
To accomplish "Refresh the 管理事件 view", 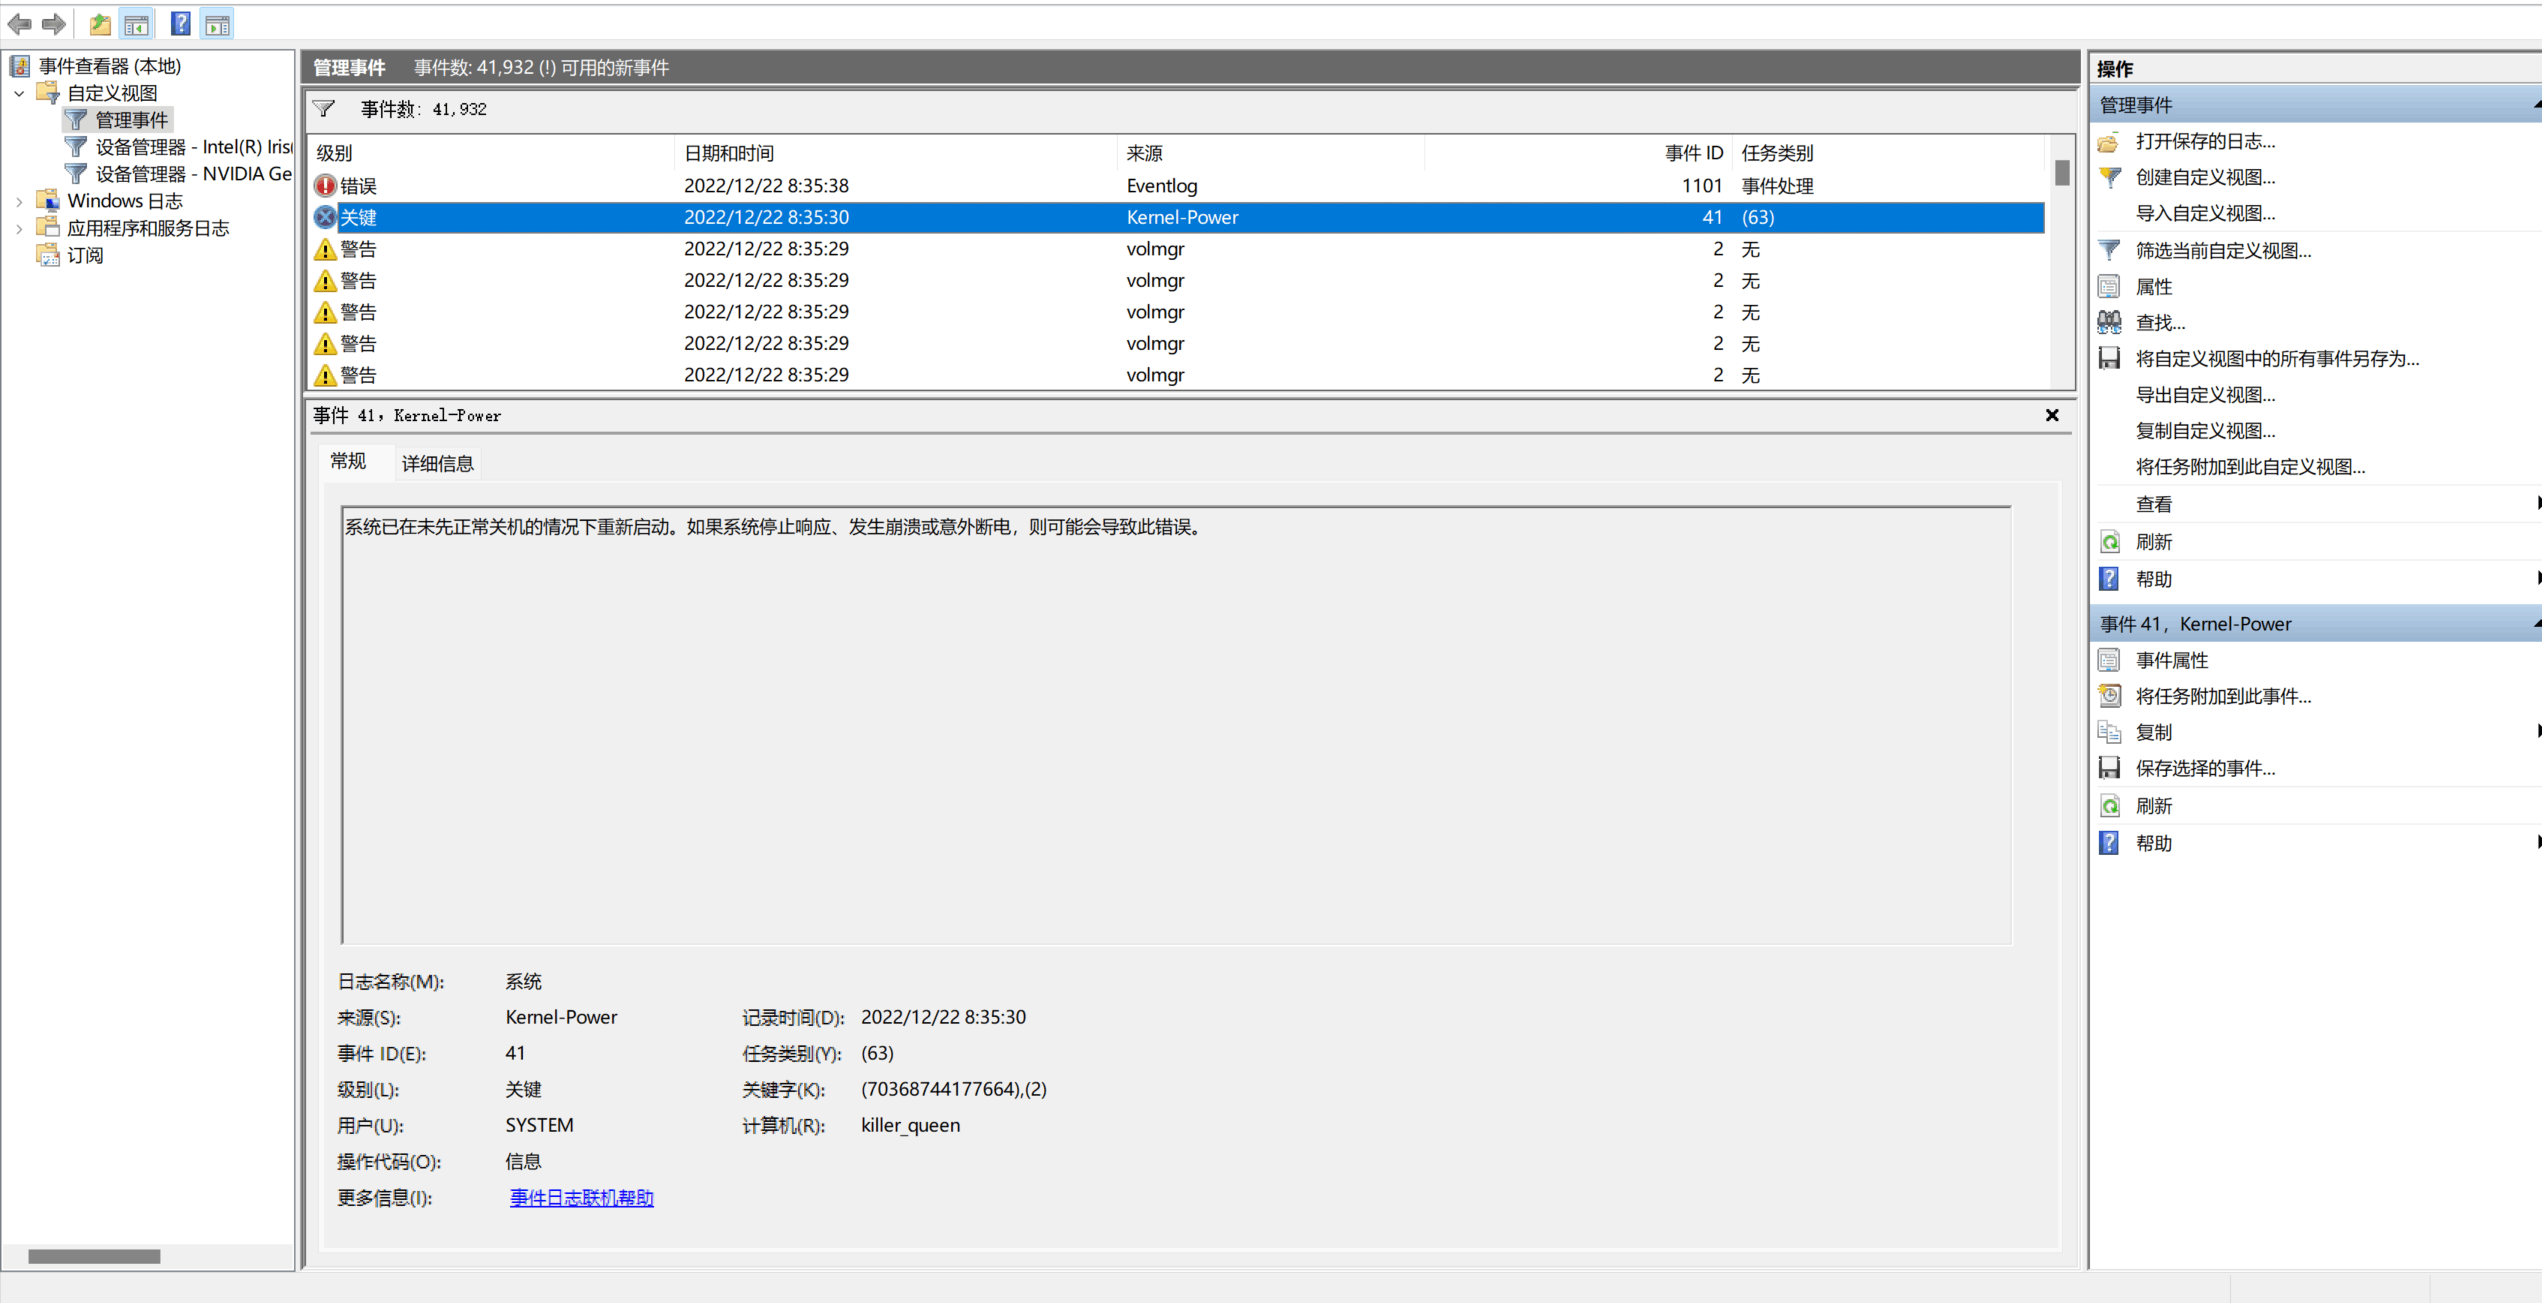I will [2153, 541].
